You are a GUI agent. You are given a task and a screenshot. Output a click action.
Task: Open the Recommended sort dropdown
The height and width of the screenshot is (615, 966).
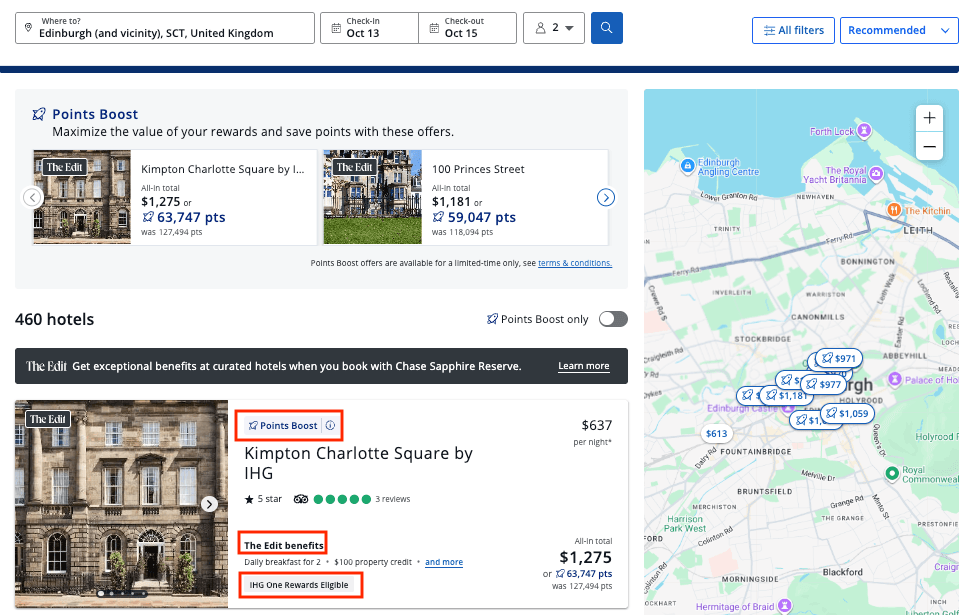click(899, 30)
